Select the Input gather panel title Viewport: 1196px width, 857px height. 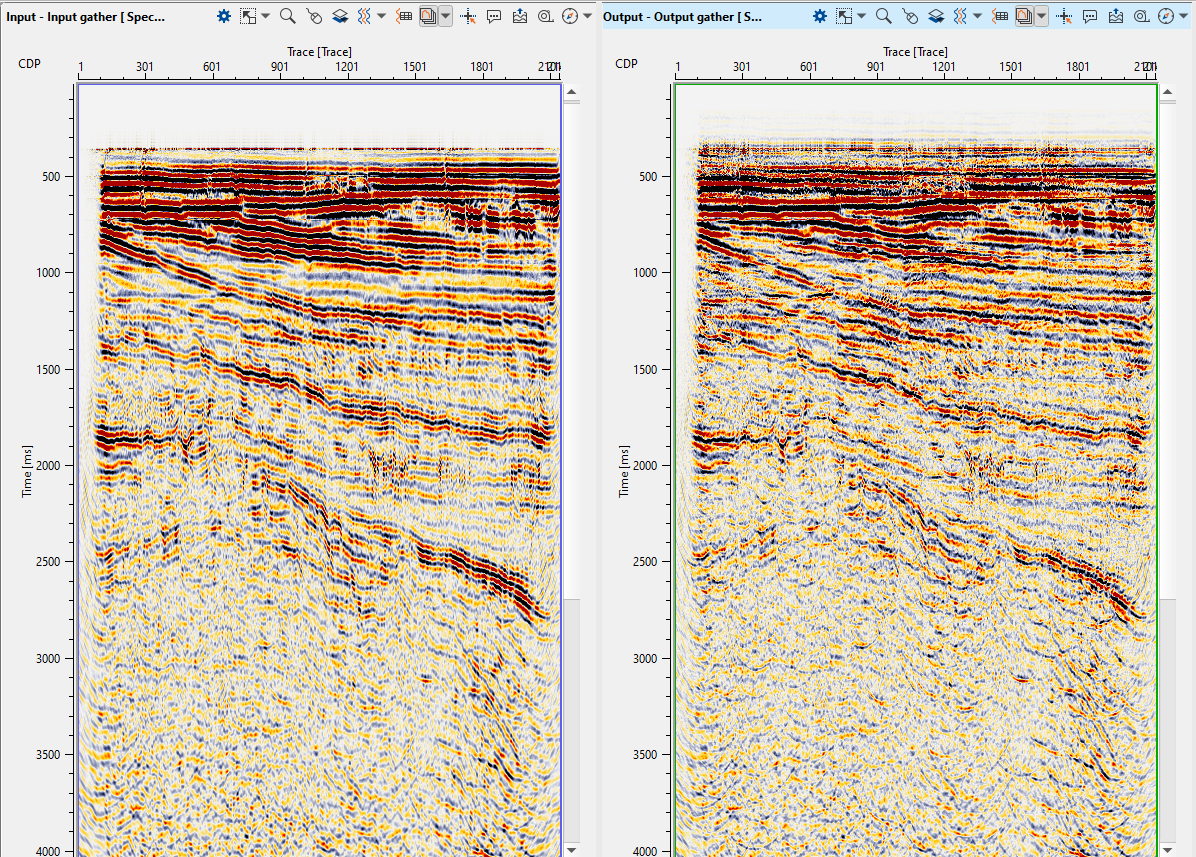point(85,16)
